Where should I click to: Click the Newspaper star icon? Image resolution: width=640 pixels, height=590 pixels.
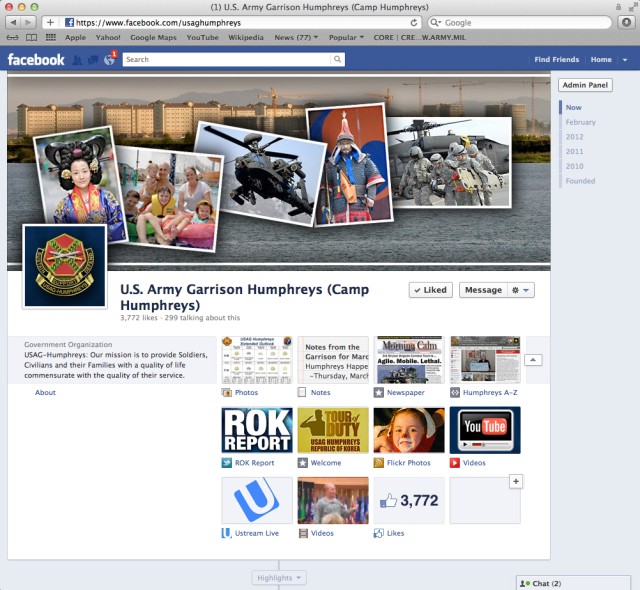pos(378,393)
